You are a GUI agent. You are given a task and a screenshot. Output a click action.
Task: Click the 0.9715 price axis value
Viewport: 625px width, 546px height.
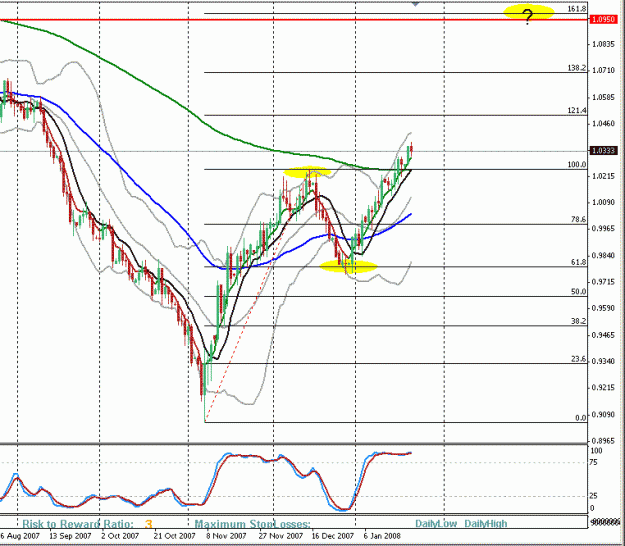(x=603, y=282)
